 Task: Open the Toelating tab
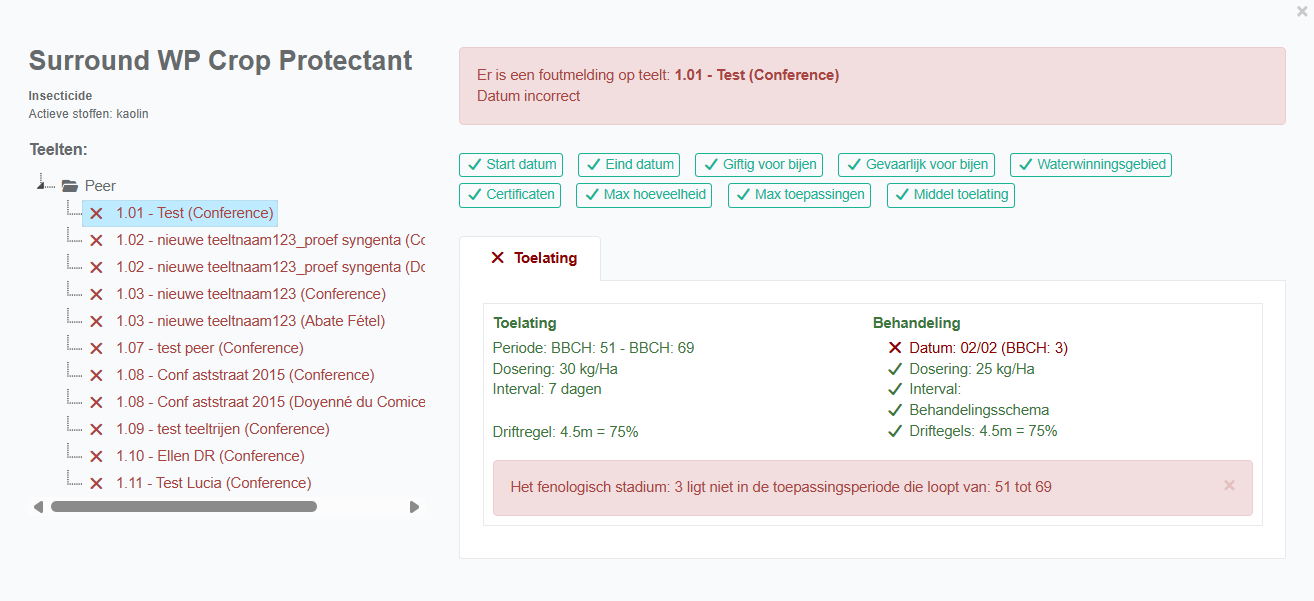click(530, 258)
